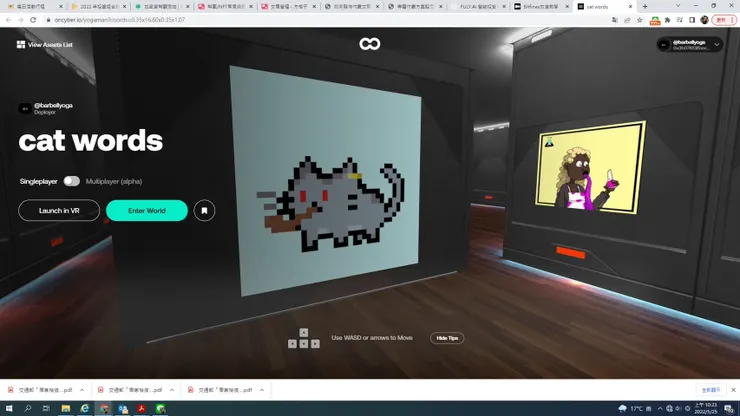Switch to the FULY.AI tab
The height and width of the screenshot is (416, 740).
479,7
